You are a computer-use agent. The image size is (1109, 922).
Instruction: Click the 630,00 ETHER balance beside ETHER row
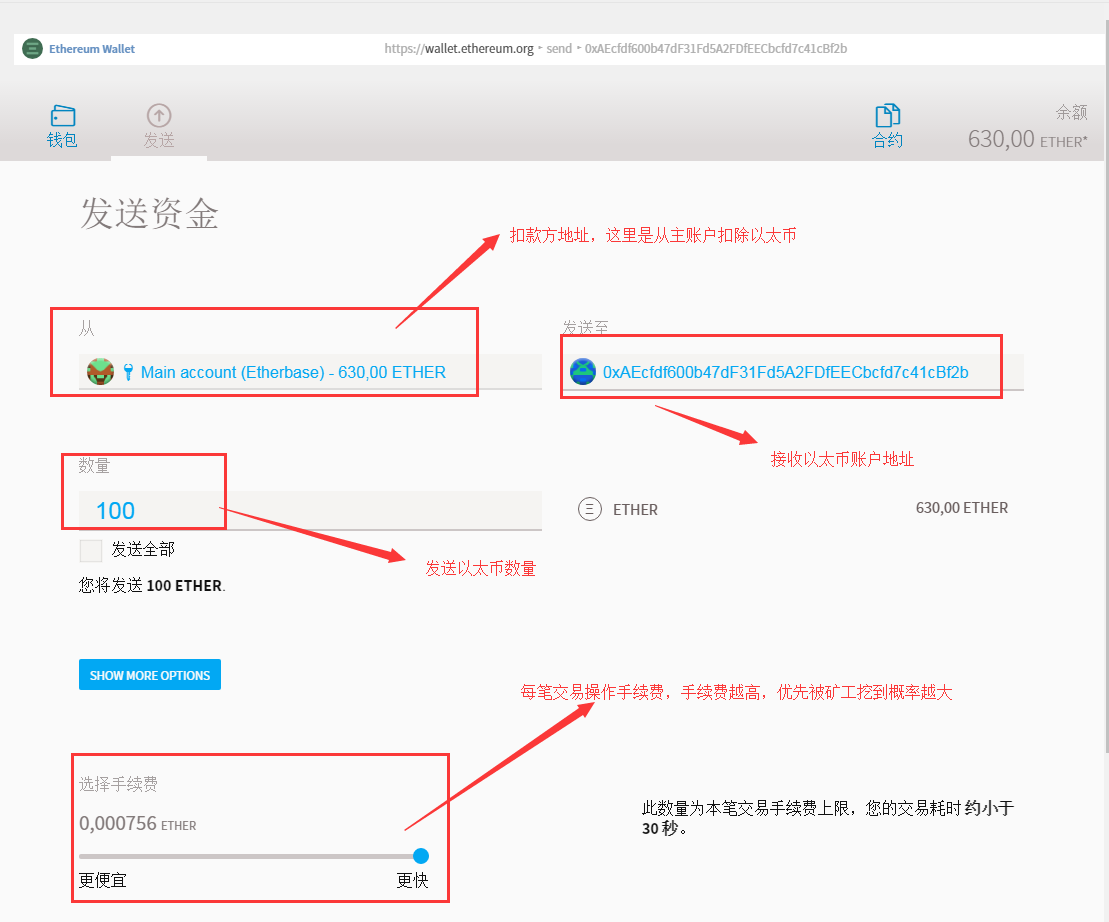[x=962, y=508]
